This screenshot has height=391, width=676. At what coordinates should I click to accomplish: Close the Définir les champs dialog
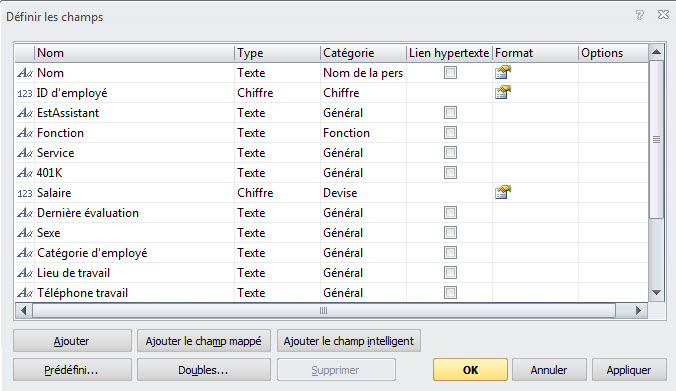663,15
